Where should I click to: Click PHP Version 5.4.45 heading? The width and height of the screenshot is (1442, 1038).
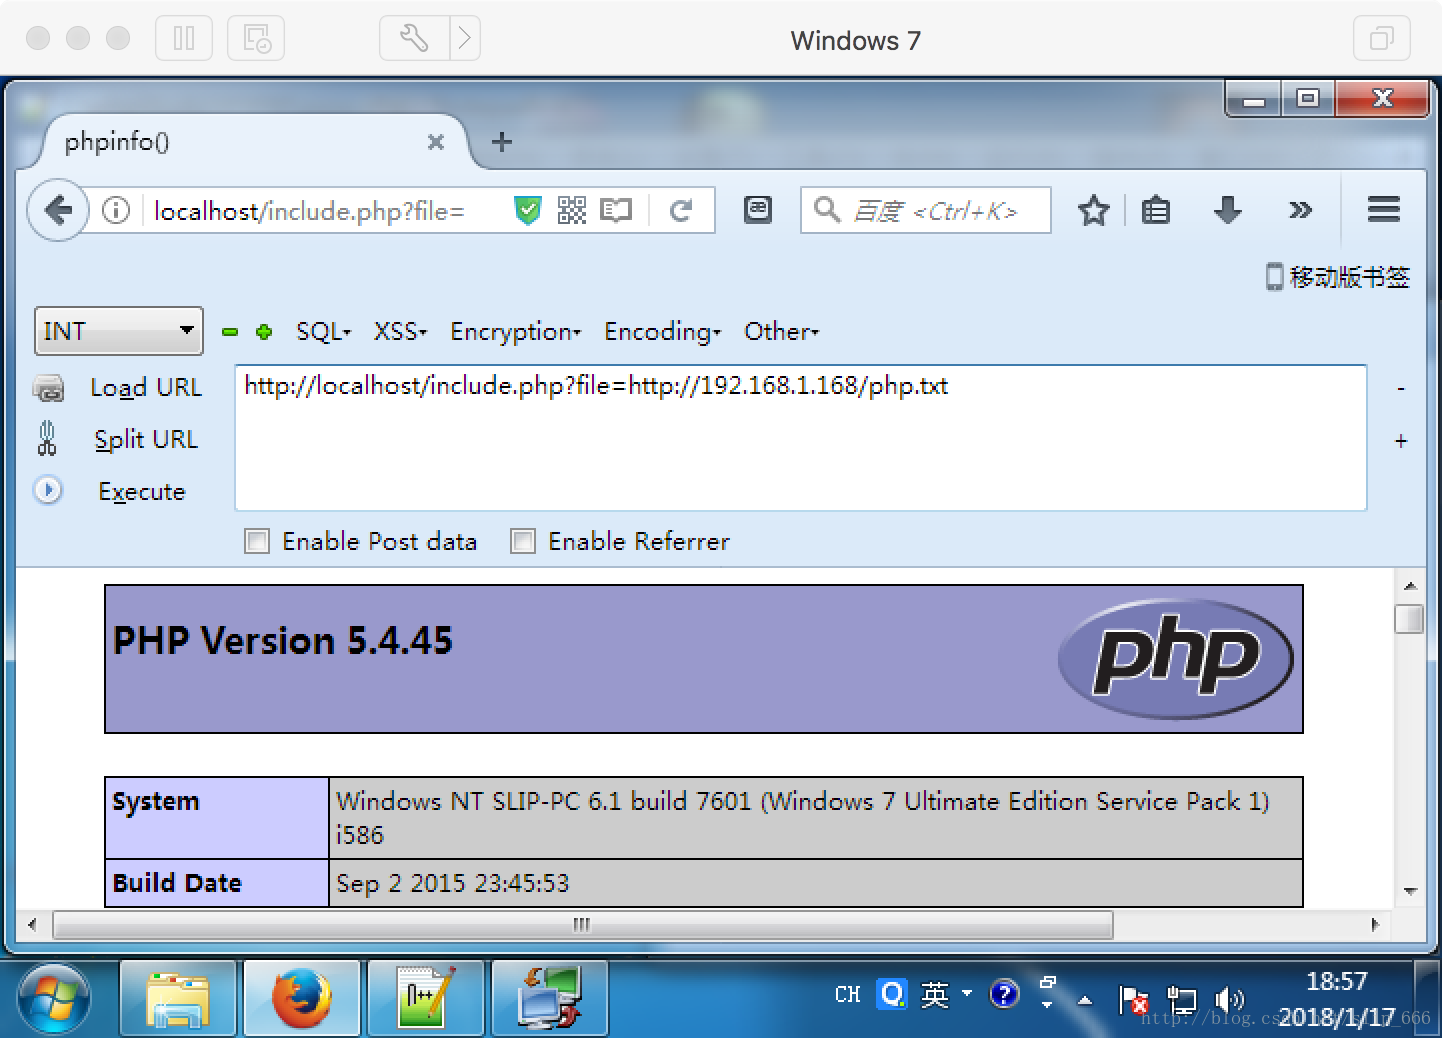pos(283,641)
